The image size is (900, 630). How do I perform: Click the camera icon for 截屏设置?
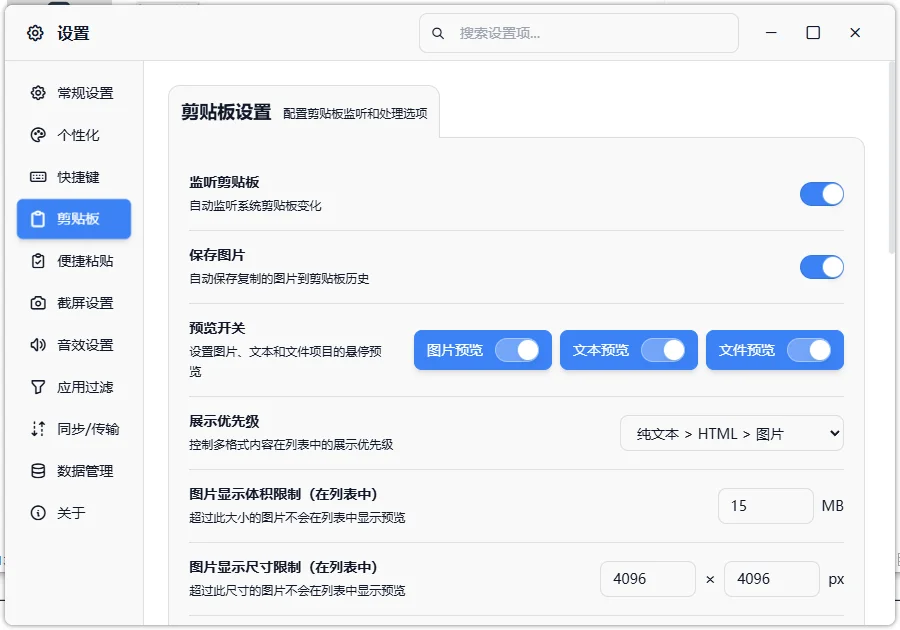38,303
